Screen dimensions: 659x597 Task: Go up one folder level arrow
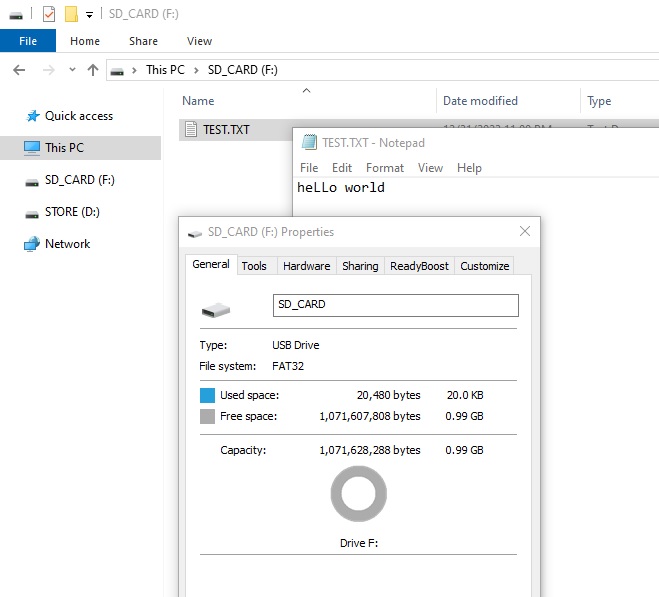(x=93, y=70)
